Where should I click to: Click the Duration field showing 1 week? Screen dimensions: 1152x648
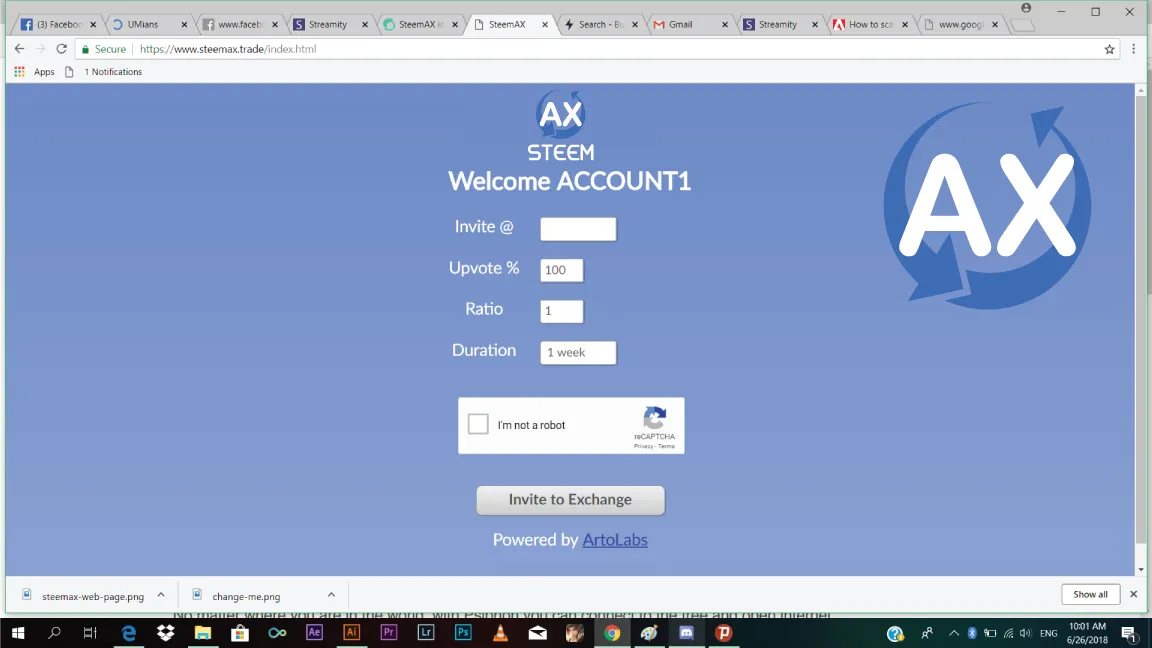click(x=578, y=353)
